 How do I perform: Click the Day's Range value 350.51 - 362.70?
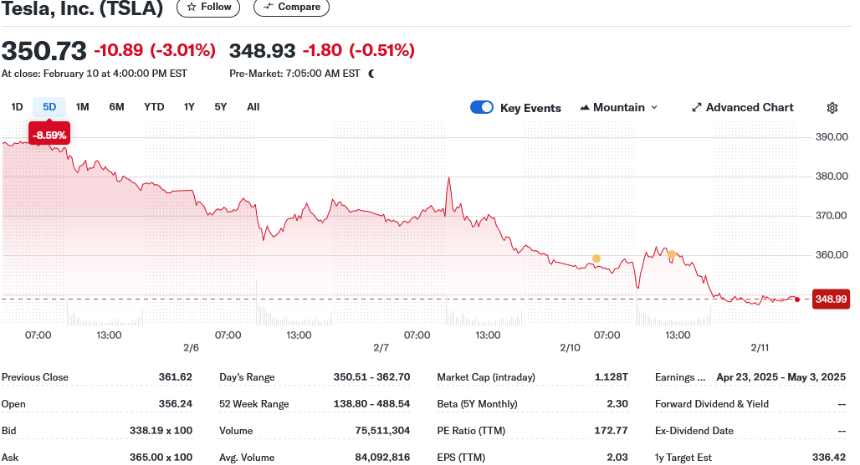[x=371, y=377]
